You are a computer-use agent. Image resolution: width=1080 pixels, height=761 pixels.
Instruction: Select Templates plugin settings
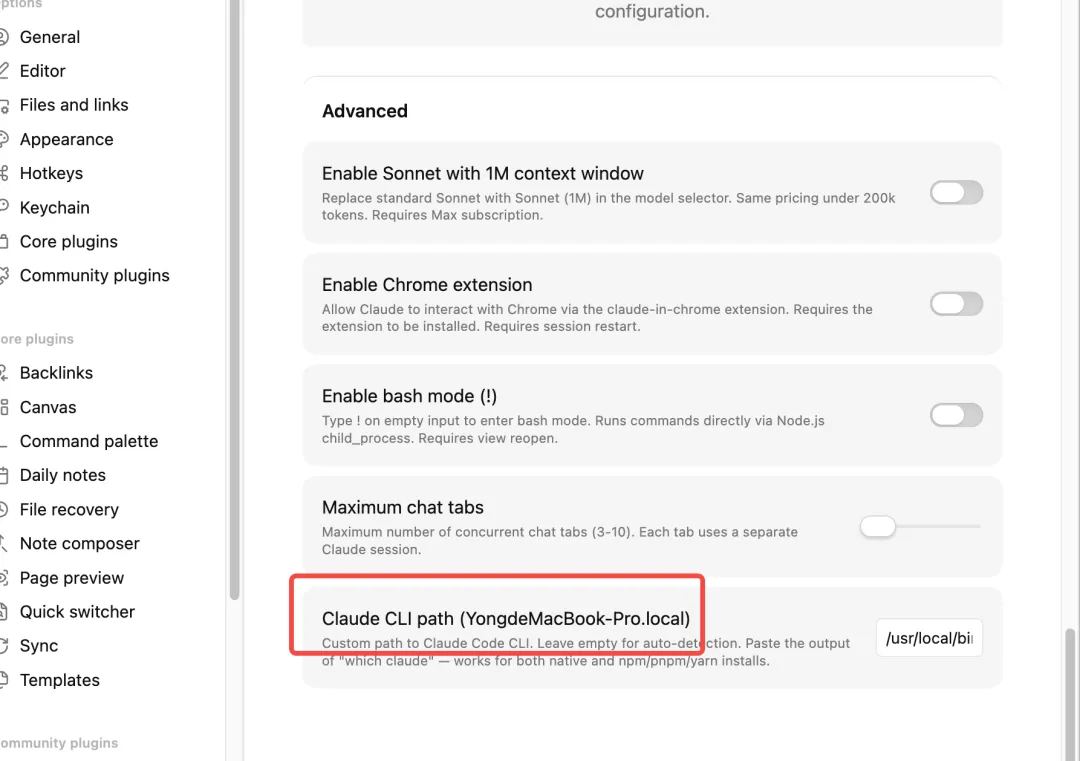pyautogui.click(x=59, y=680)
